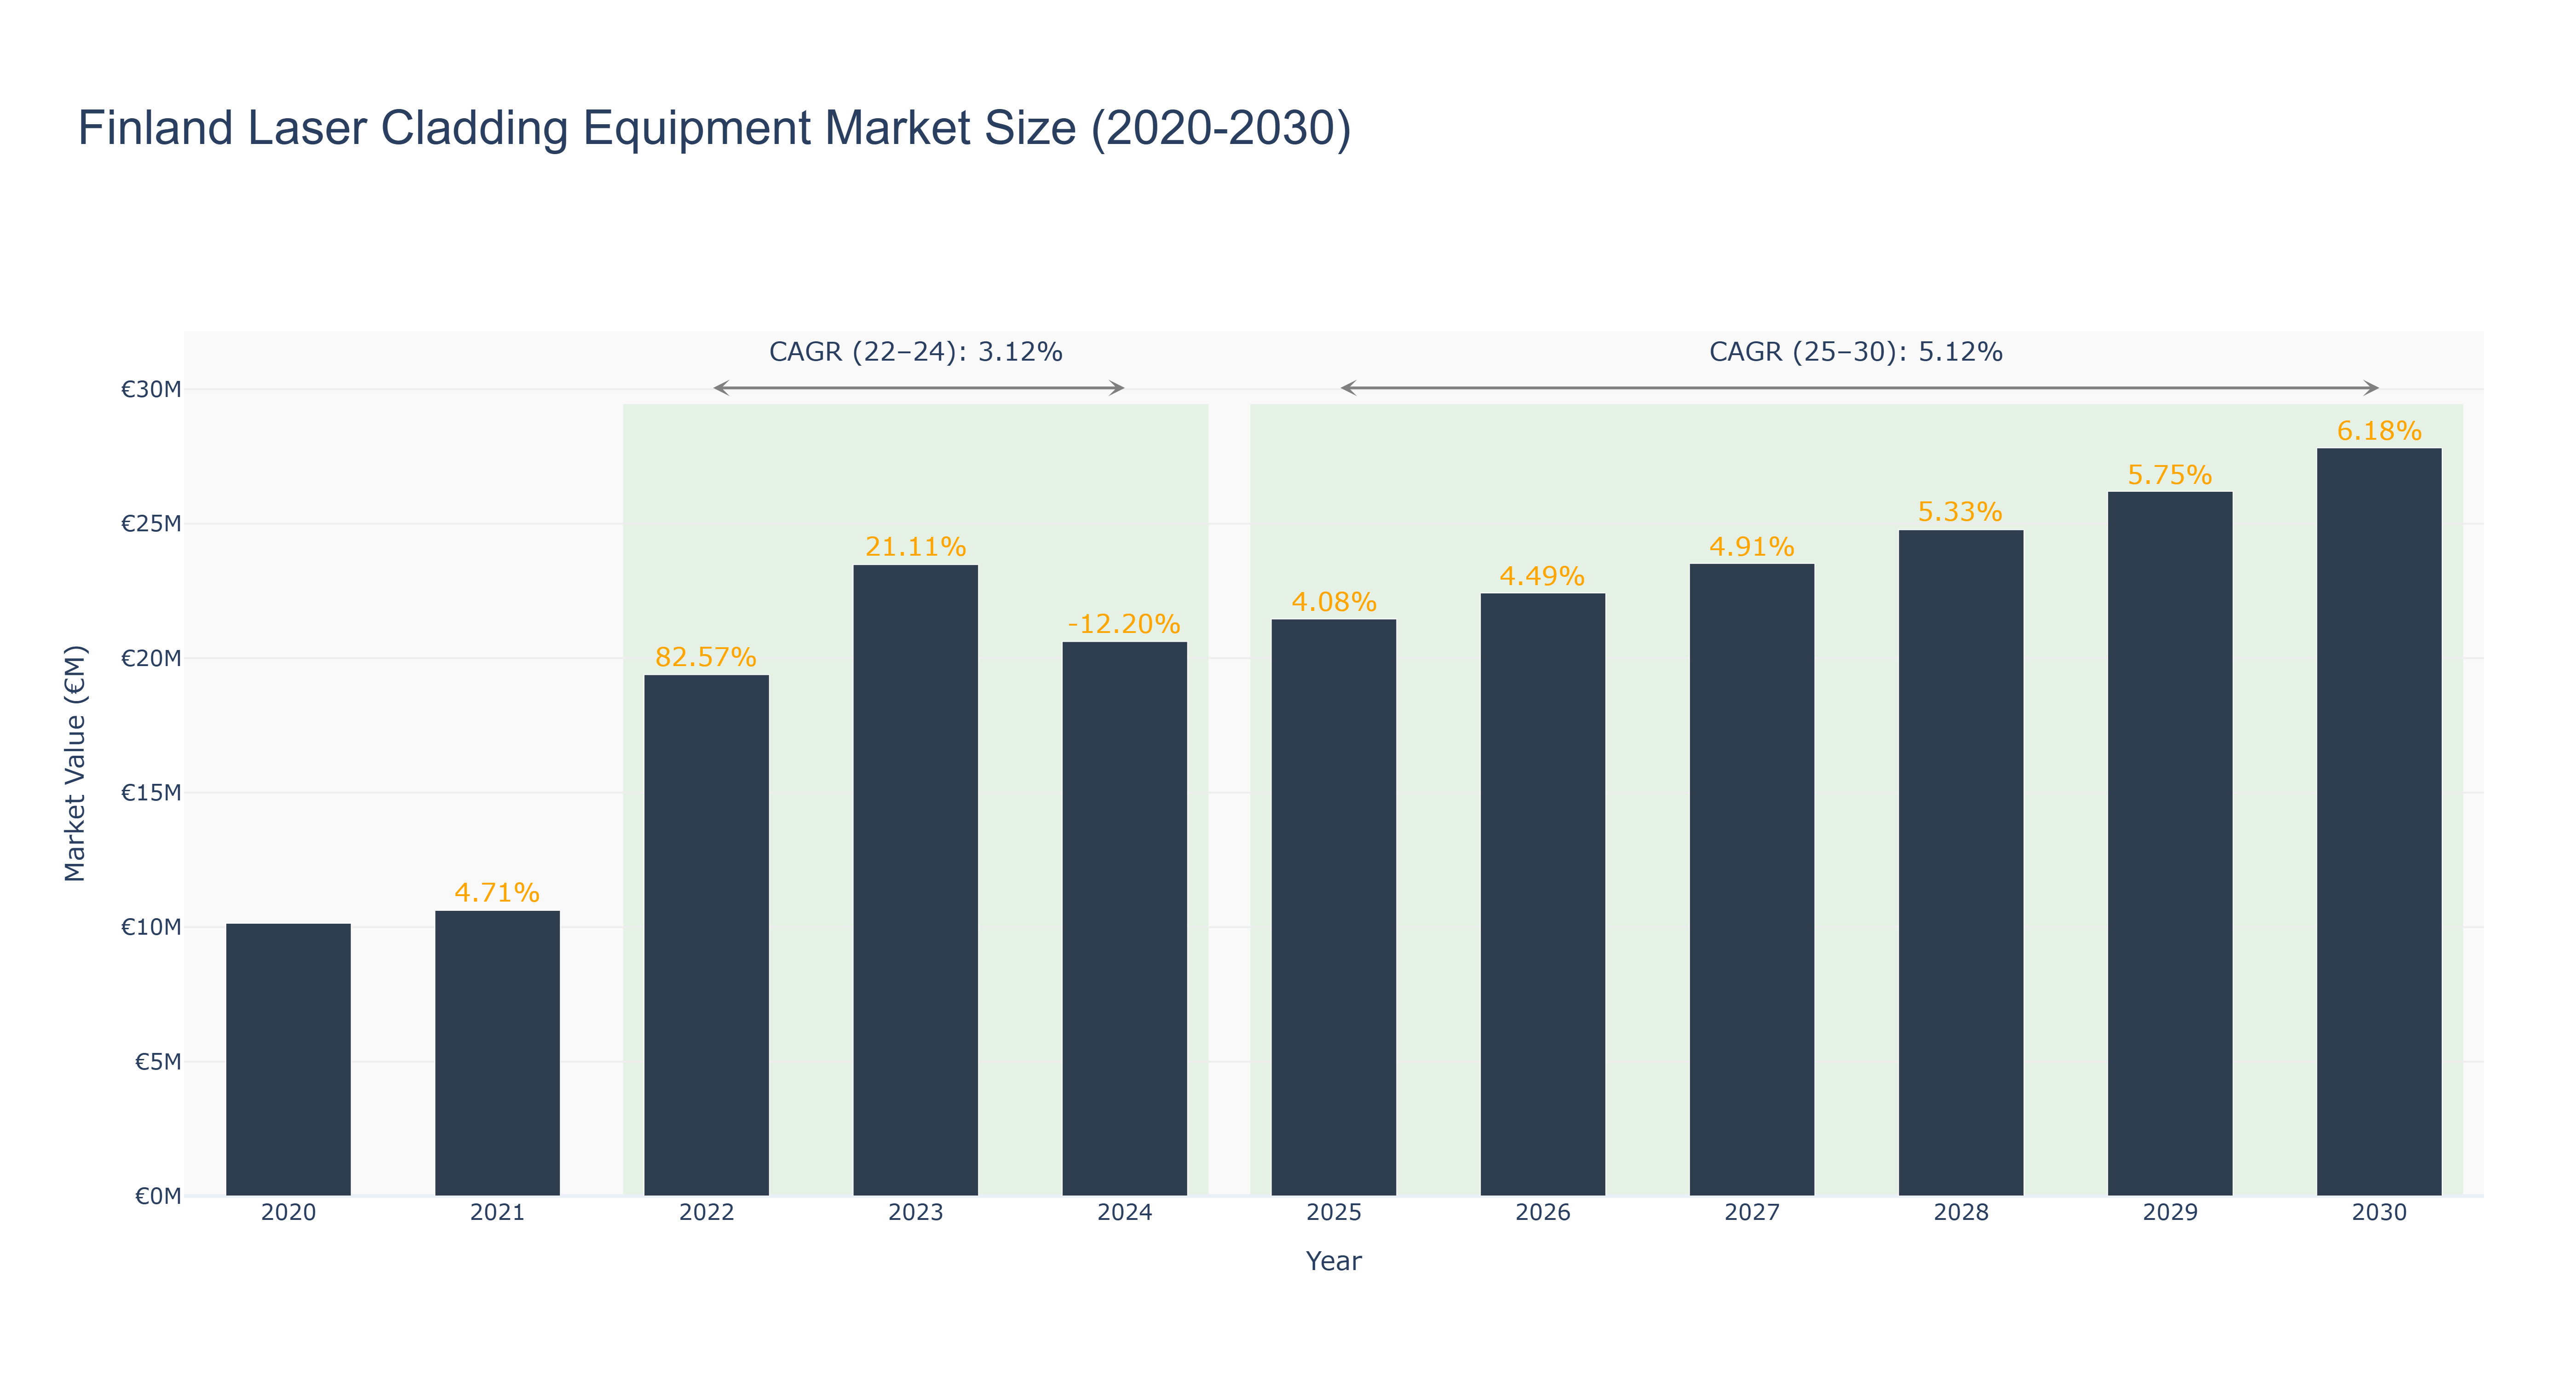Click the 2025 bar

1333,907
